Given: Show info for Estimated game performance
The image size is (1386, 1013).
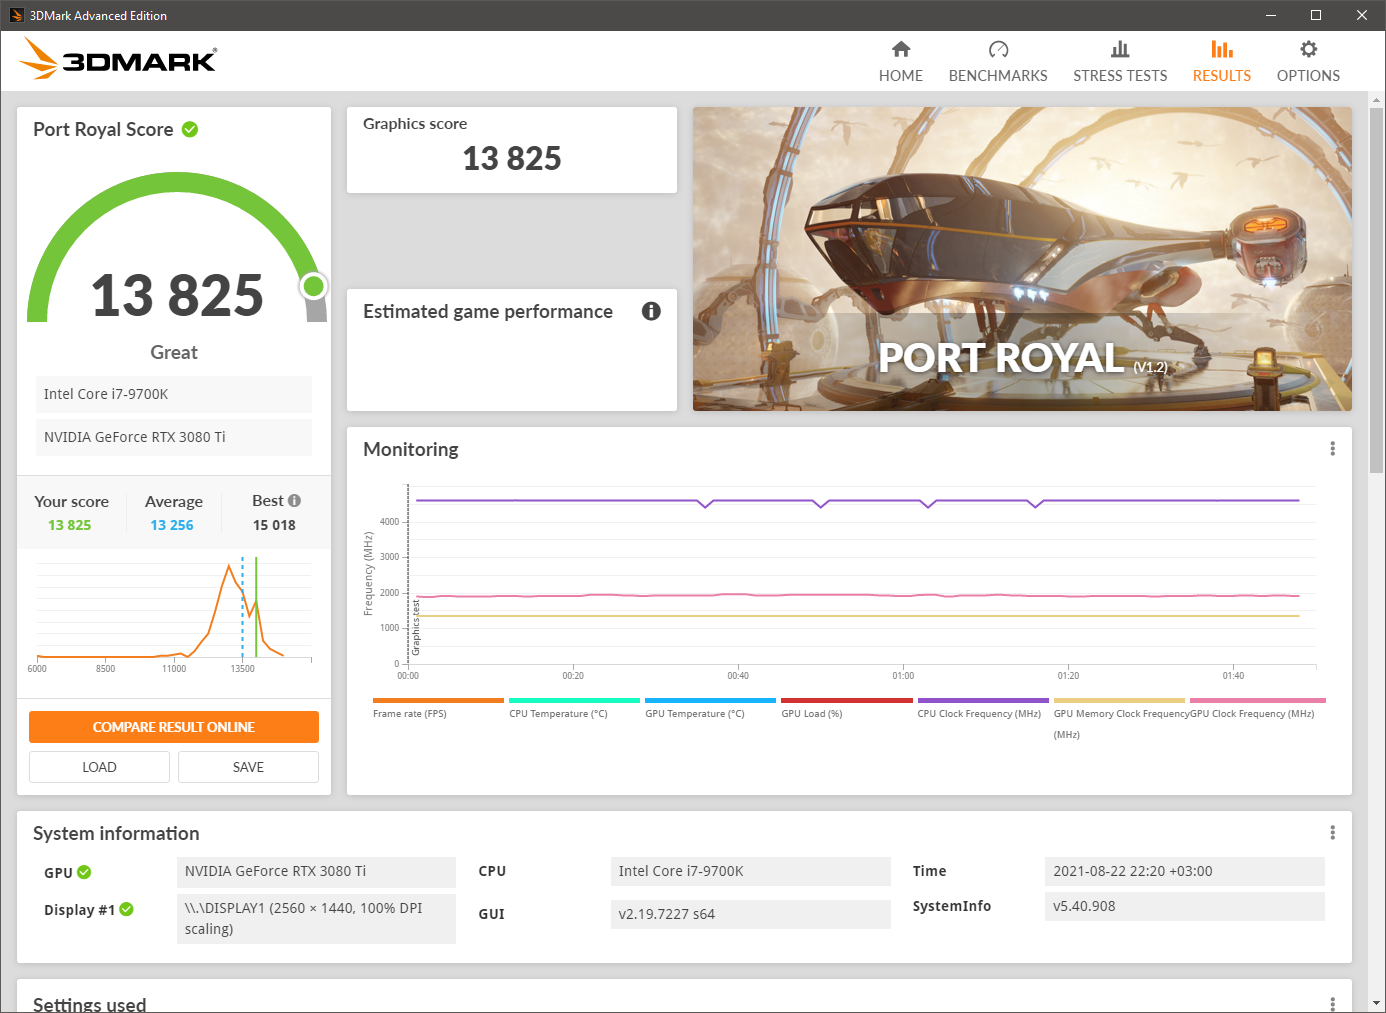Looking at the screenshot, I should tap(651, 311).
